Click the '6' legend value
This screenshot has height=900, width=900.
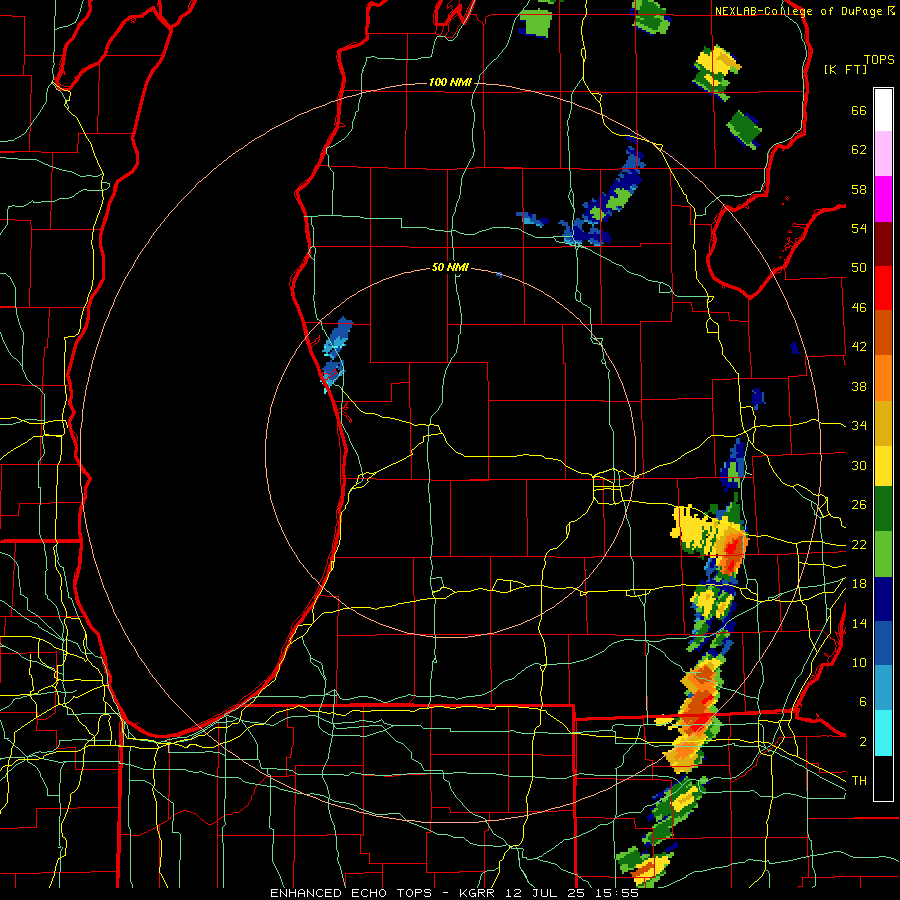click(863, 701)
